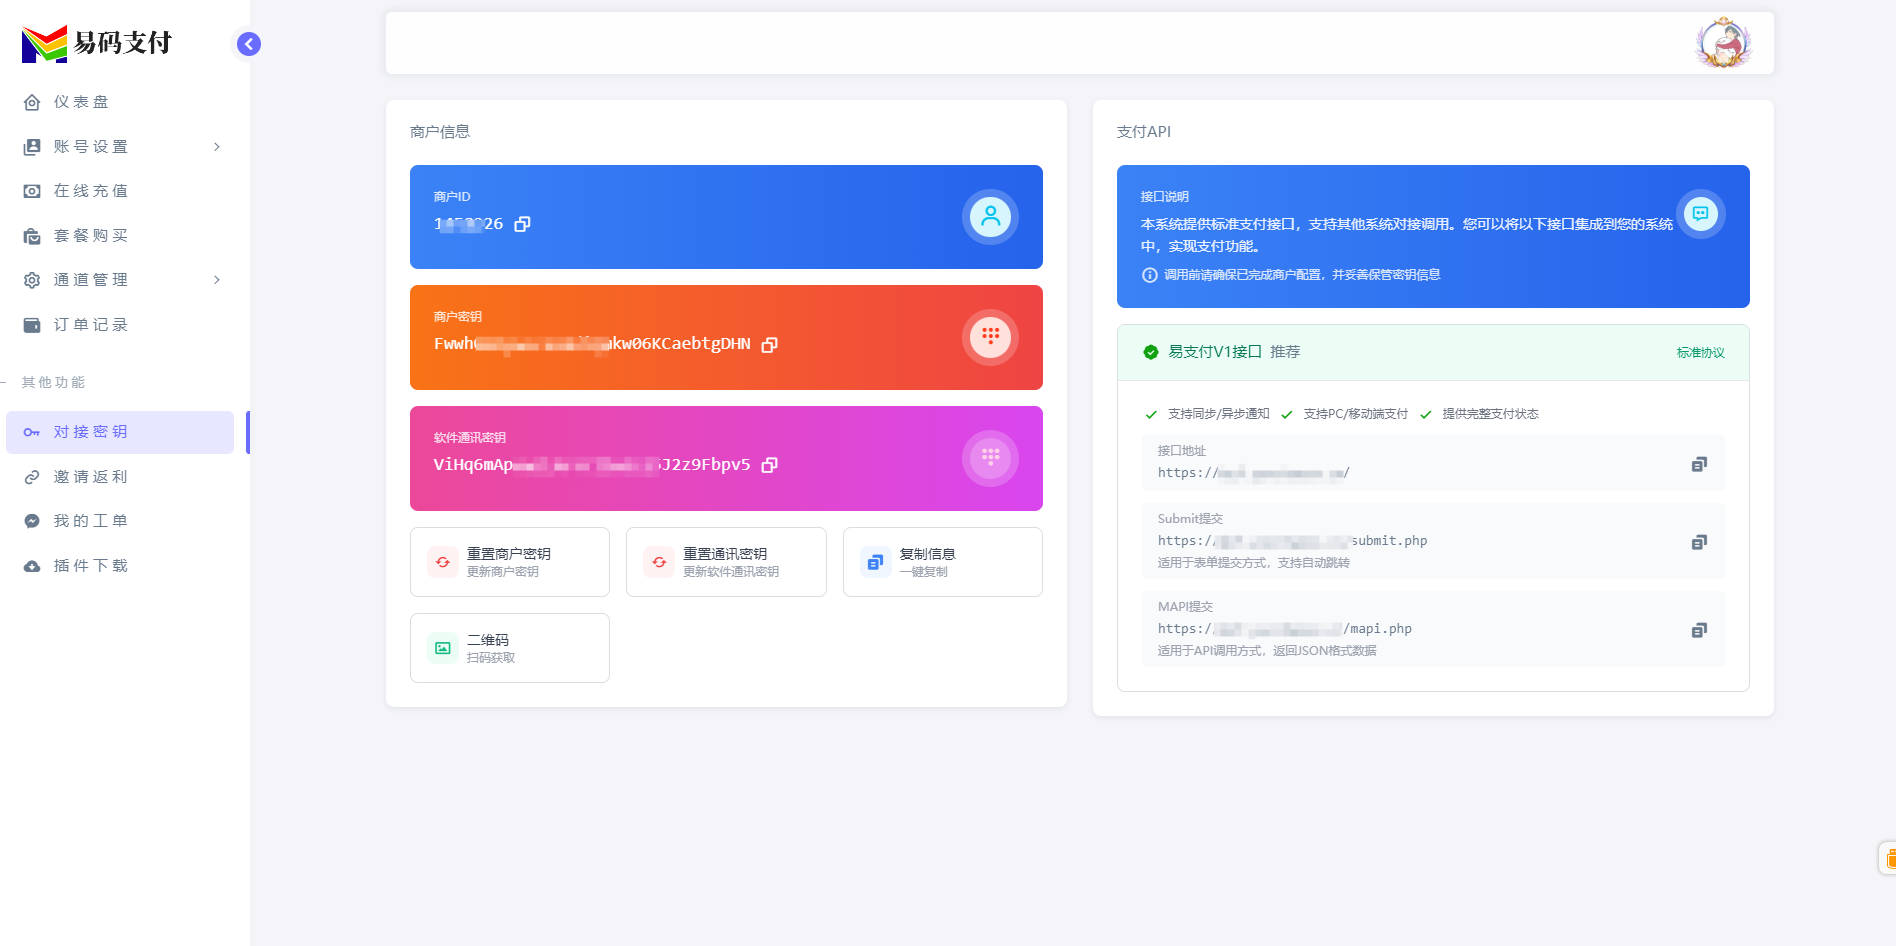Click the 重置商户密钥 reset merchant key button
Viewport: 1896px width, 946px height.
point(509,561)
